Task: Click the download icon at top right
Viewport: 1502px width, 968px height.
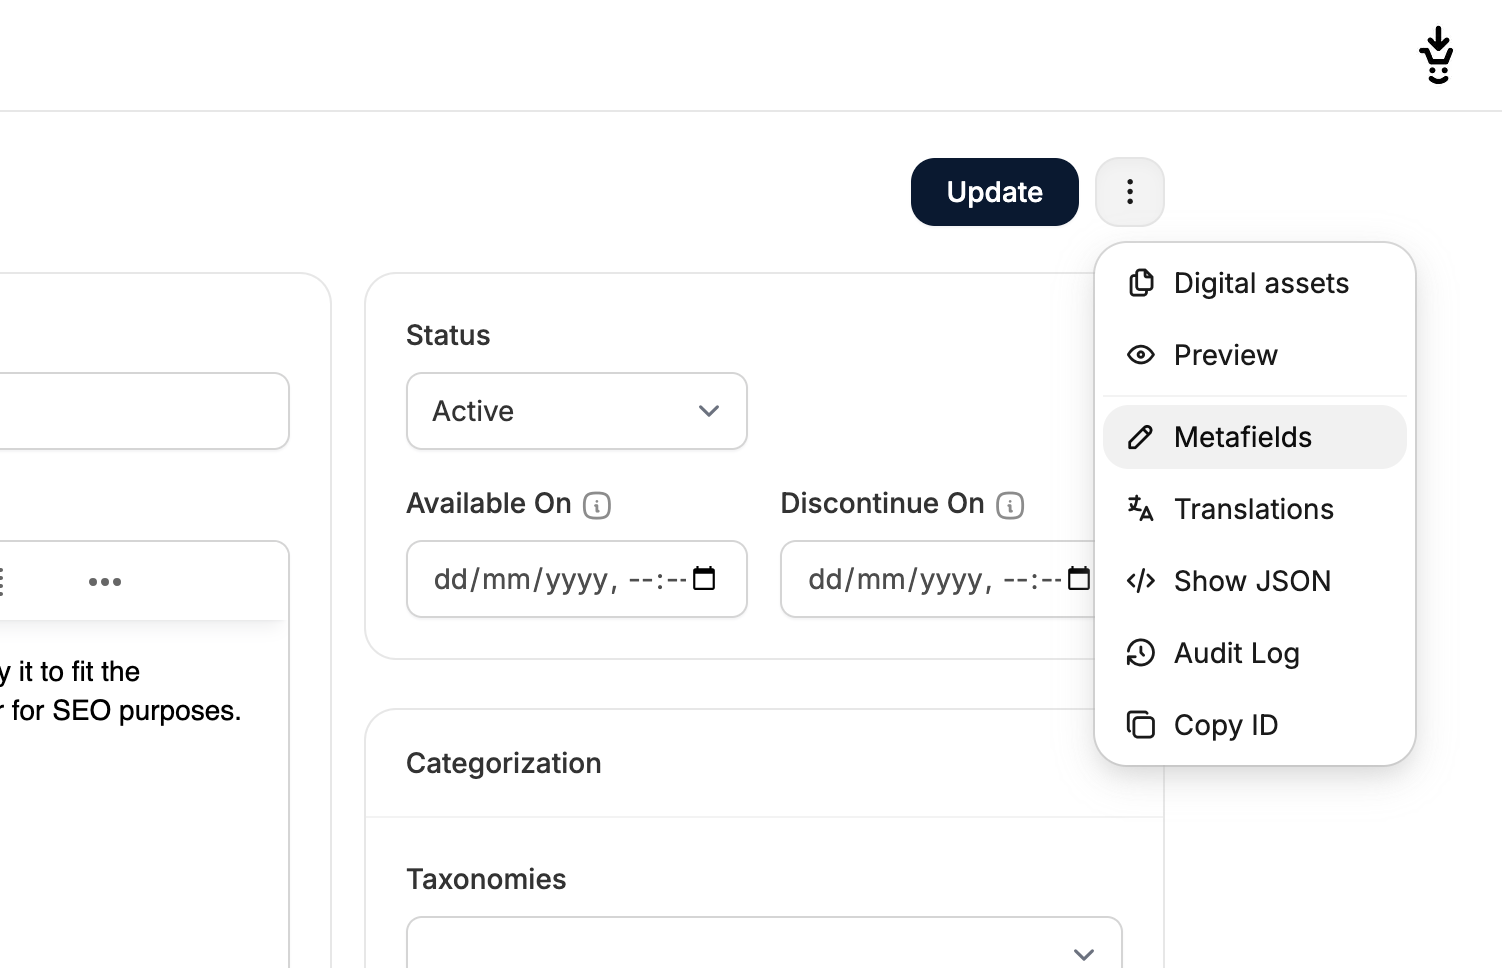Action: click(1437, 54)
